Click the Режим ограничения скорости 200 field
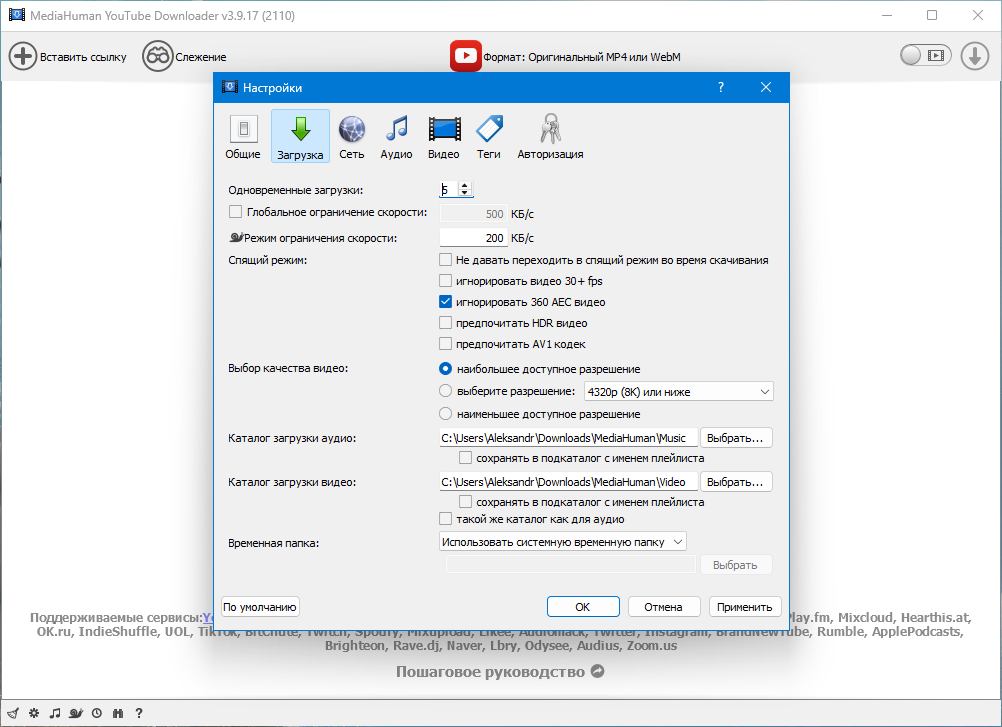 [474, 238]
